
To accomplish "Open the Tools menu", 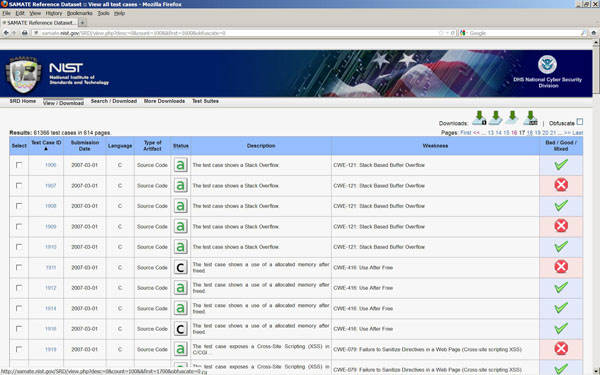I will (x=103, y=13).
